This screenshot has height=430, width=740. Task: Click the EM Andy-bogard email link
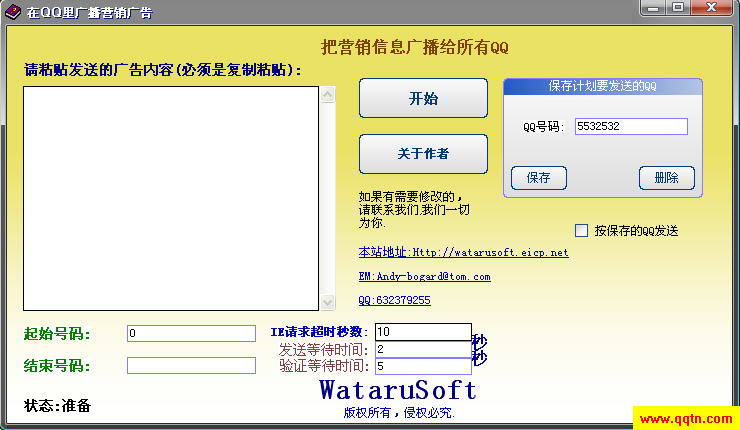pos(424,276)
